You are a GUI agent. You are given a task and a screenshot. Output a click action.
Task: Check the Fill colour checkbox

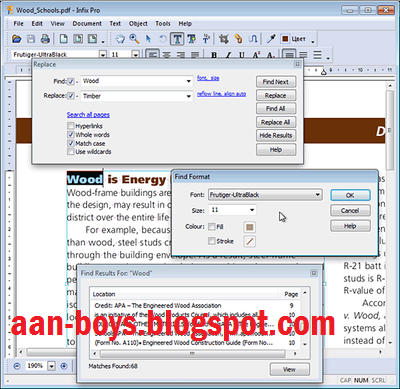click(x=212, y=227)
